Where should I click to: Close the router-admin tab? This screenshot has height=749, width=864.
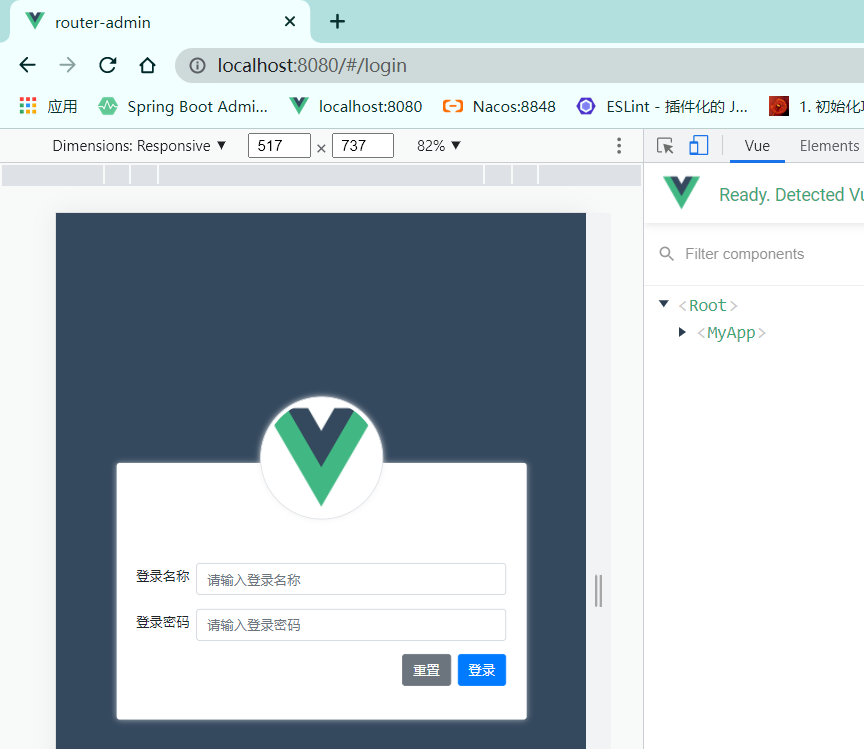290,21
